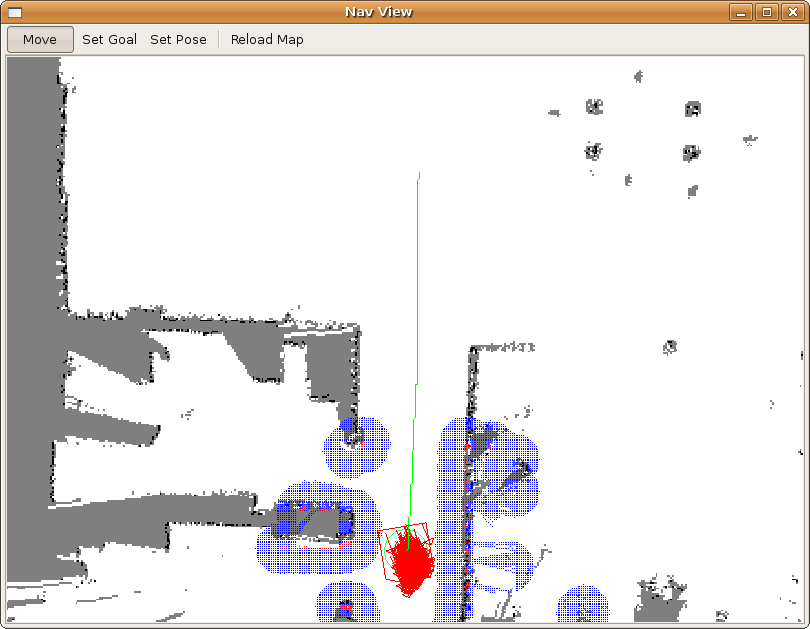
Task: Click the blue obstacle circle at bottom right
Action: pyautogui.click(x=583, y=607)
